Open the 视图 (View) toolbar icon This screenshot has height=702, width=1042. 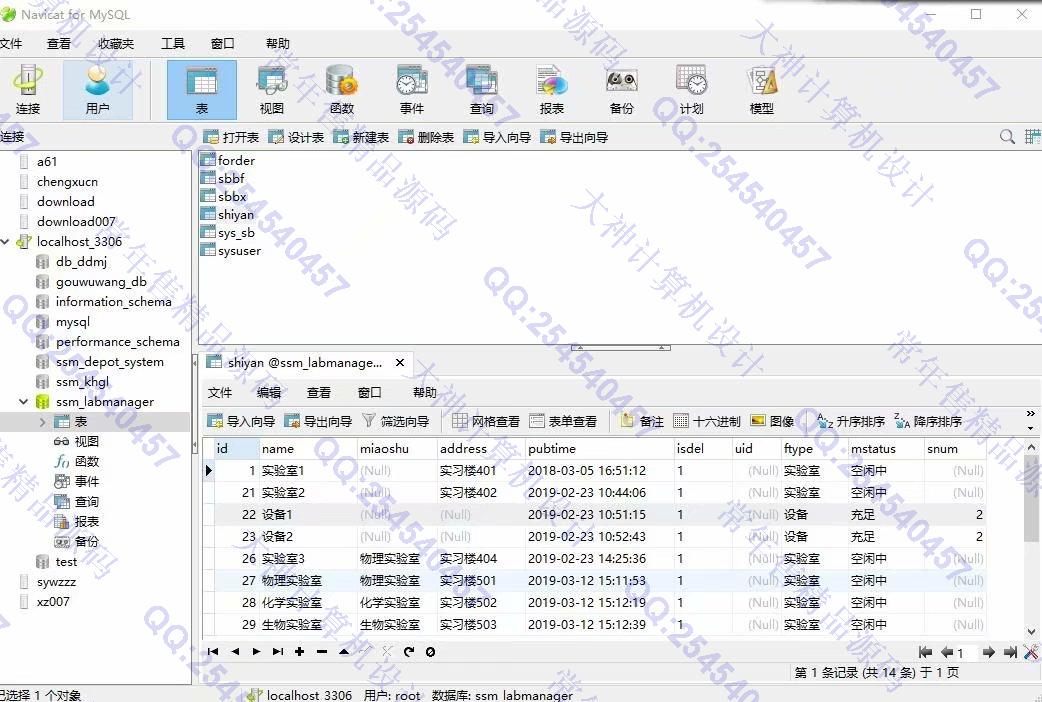272,89
